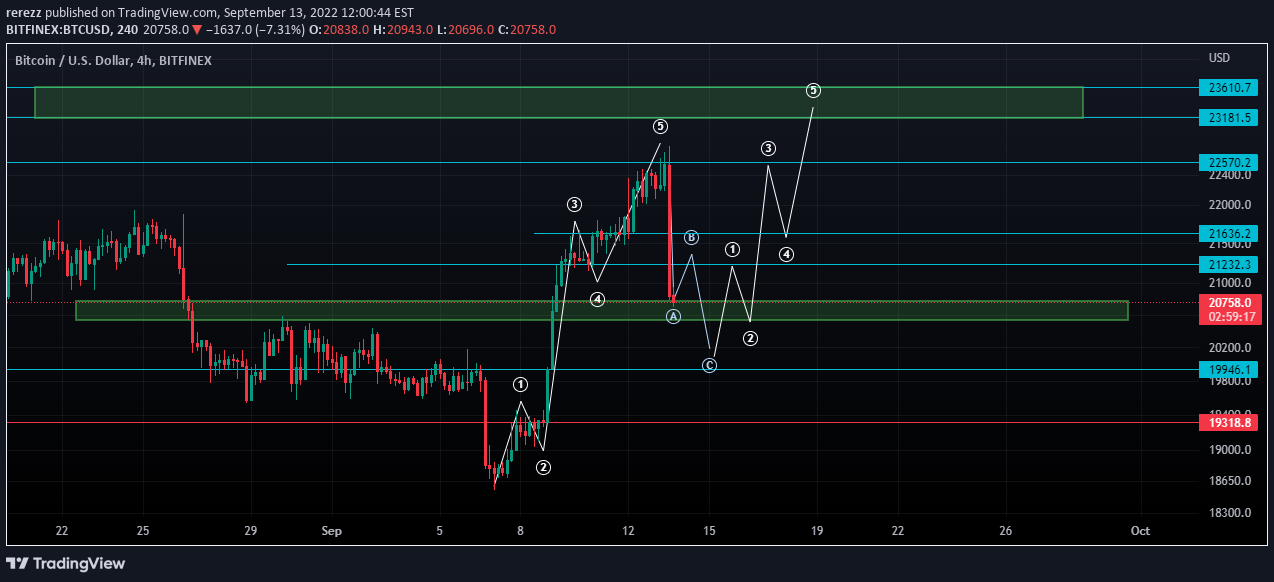The image size is (1274, 582).
Task: Select wave 5 label inside upper green zone
Action: (x=814, y=91)
